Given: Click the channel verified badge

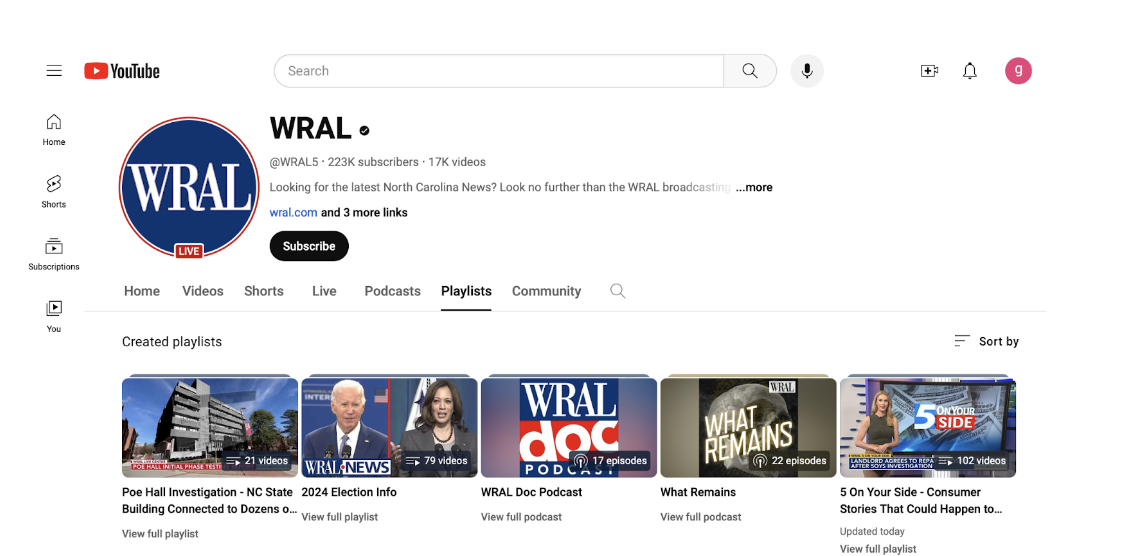Looking at the screenshot, I should tap(364, 130).
